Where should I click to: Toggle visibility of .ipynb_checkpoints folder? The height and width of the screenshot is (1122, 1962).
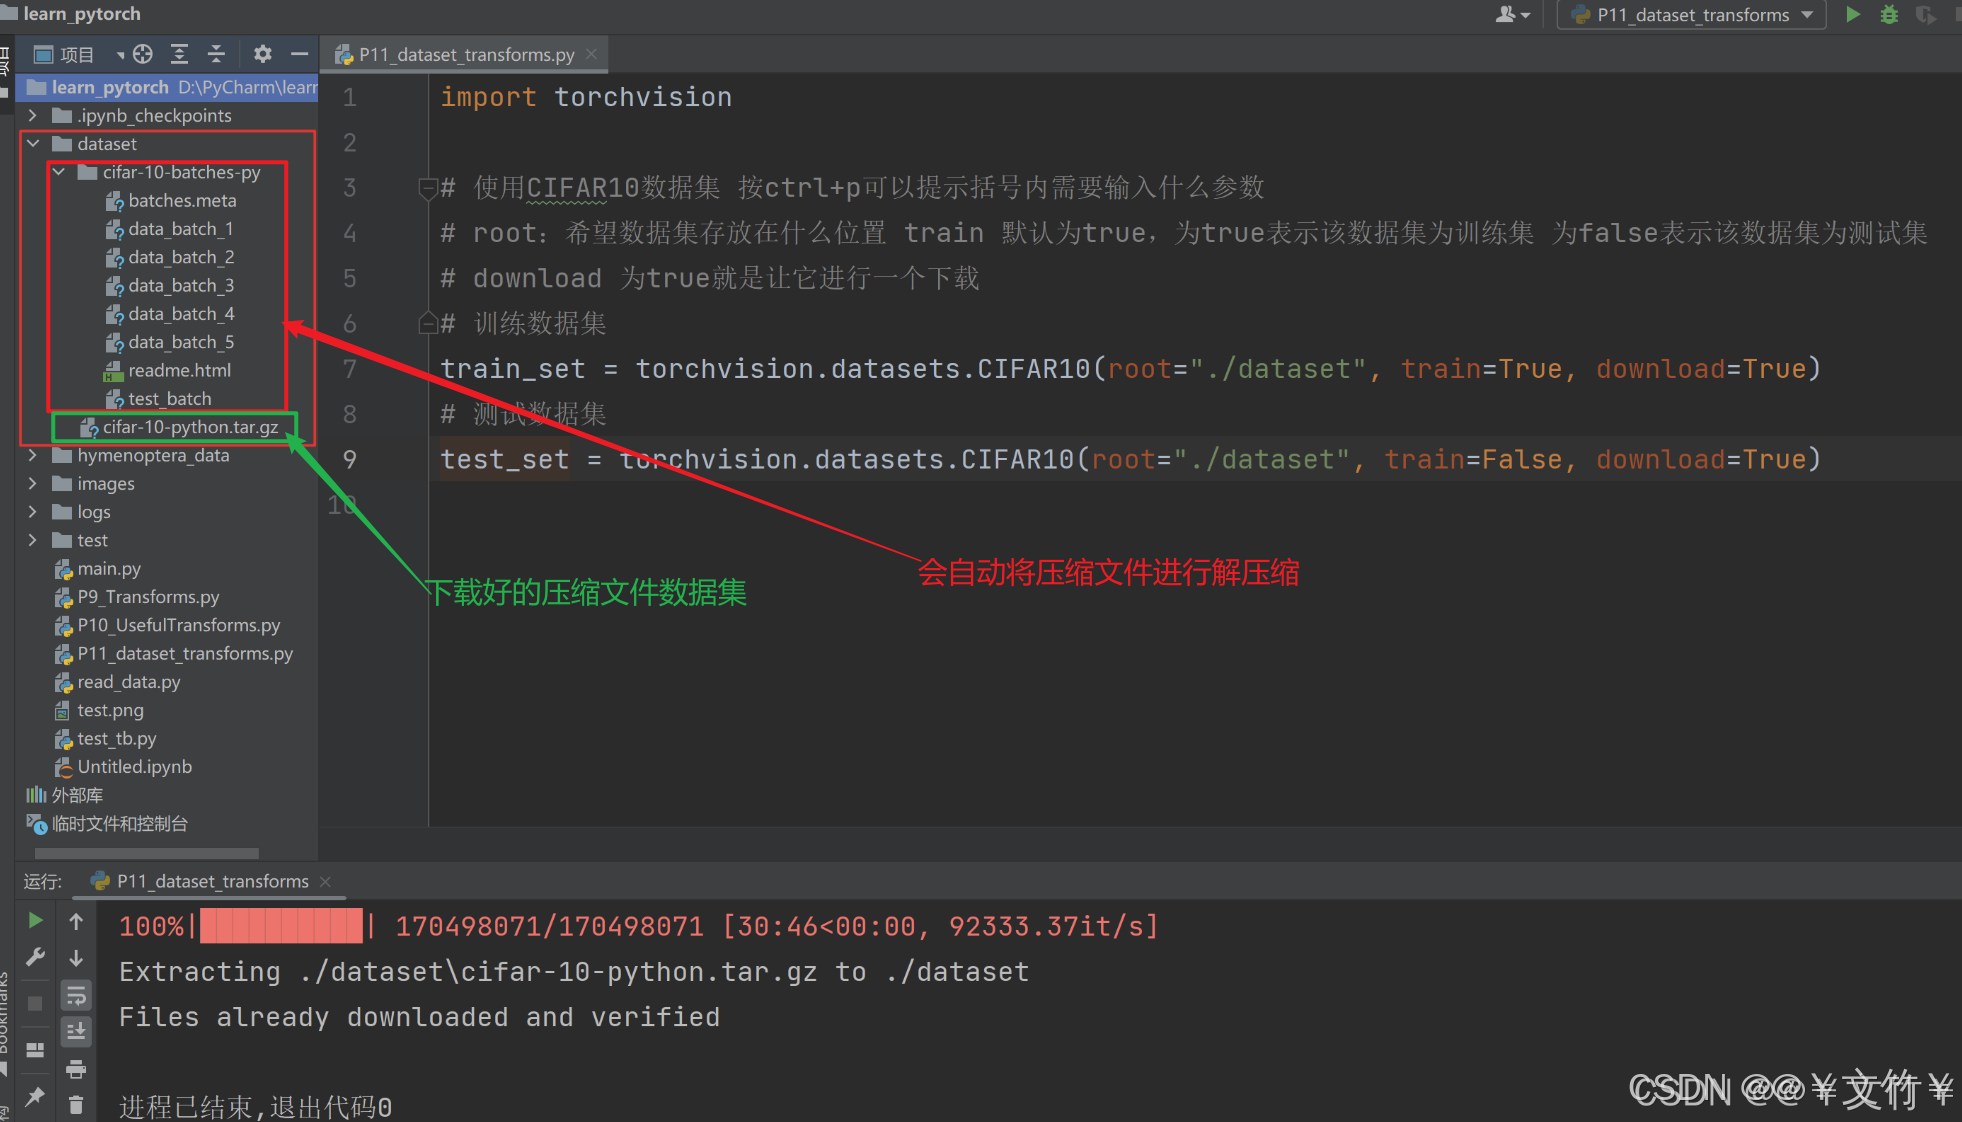30,114
